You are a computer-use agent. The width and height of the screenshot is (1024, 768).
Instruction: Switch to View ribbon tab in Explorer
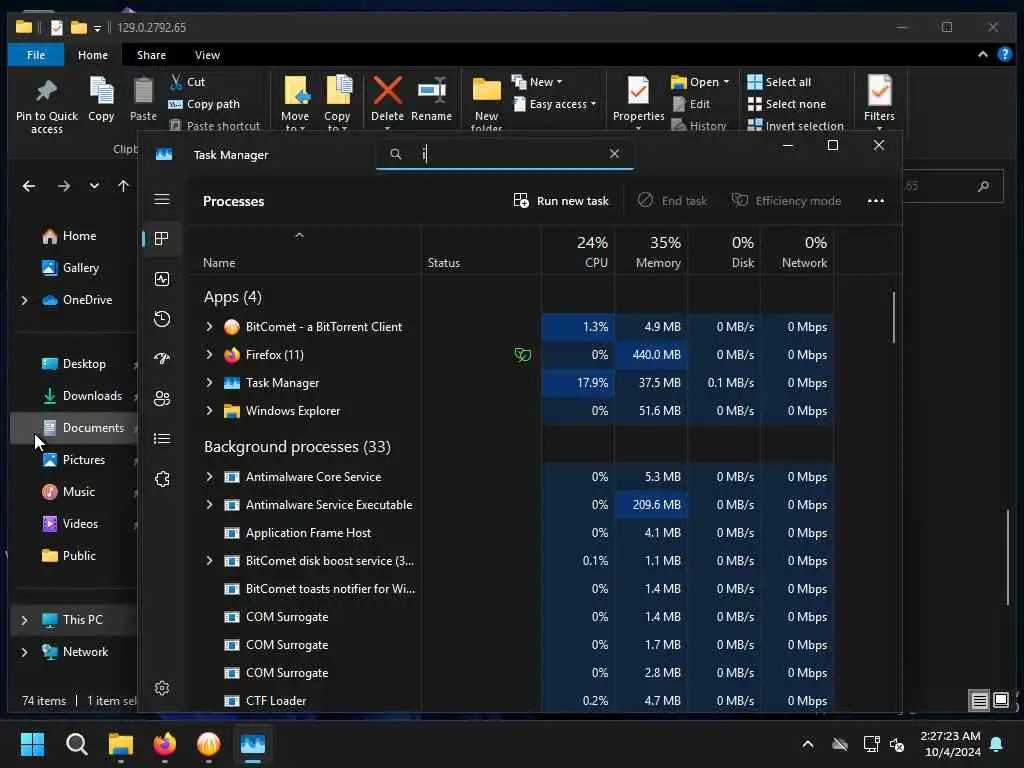pyautogui.click(x=207, y=55)
